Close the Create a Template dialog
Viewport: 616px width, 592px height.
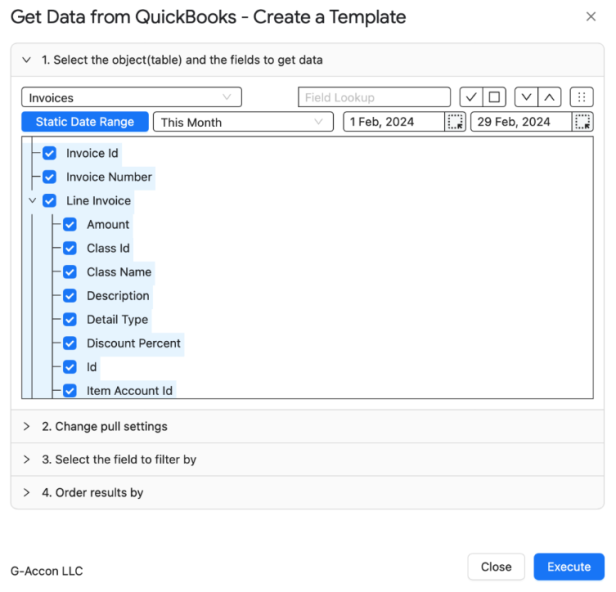[x=591, y=16]
